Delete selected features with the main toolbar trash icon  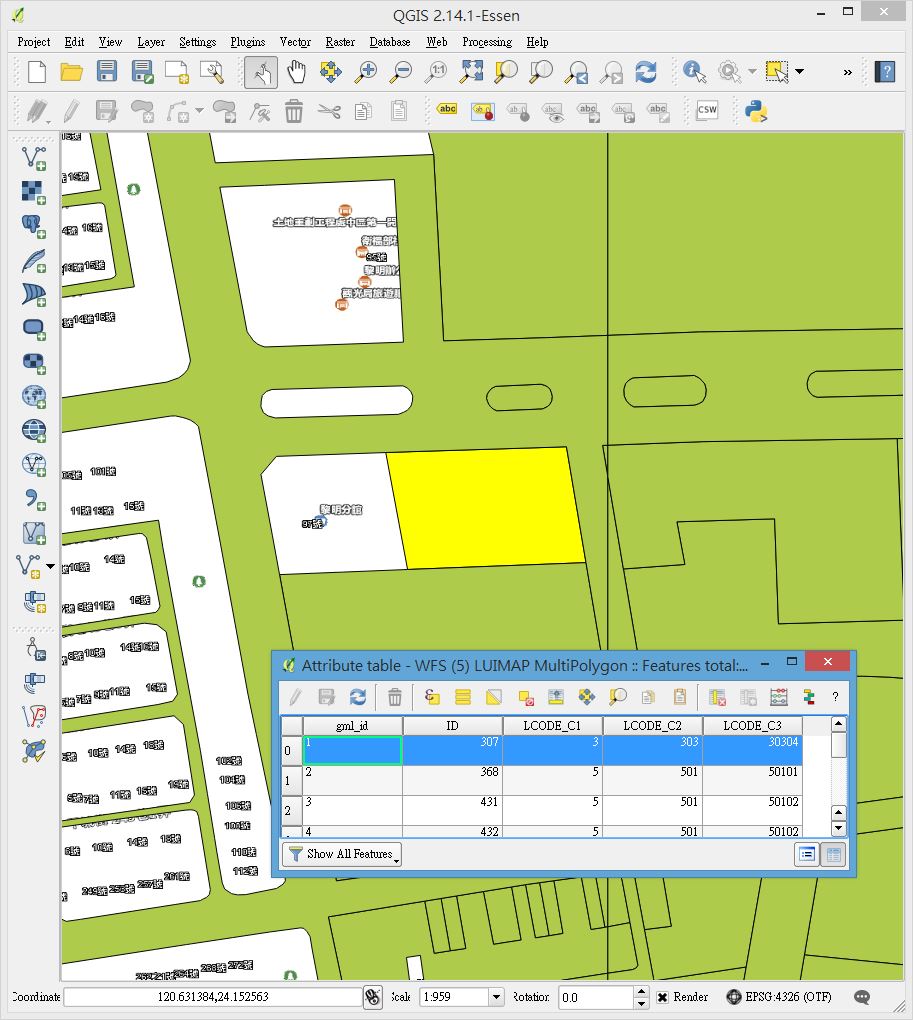[294, 111]
